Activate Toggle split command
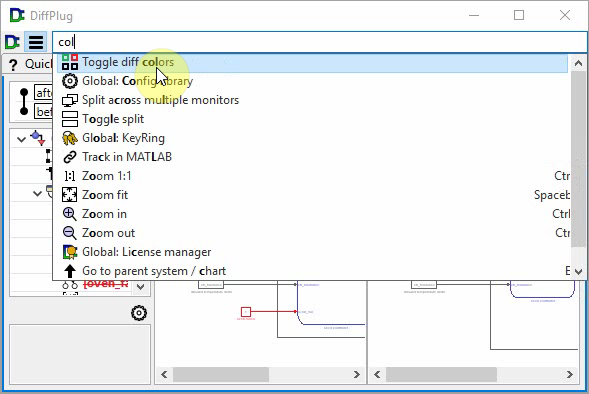This screenshot has width=589, height=394. point(312,119)
